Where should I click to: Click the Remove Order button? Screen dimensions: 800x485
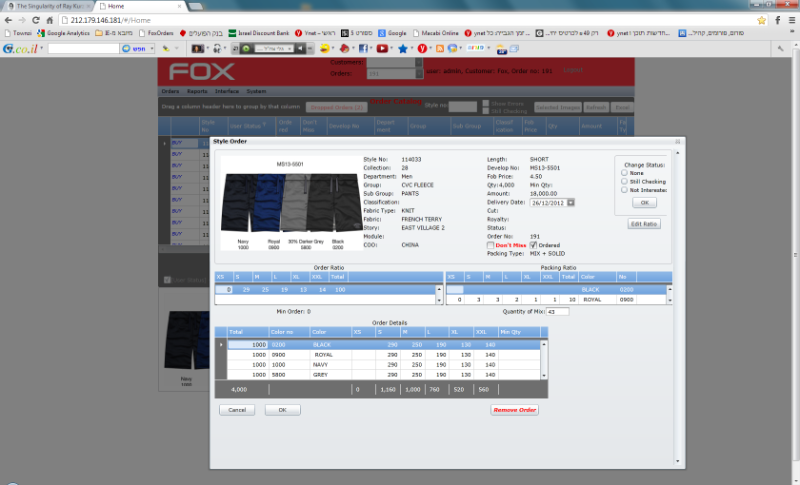[x=514, y=410]
